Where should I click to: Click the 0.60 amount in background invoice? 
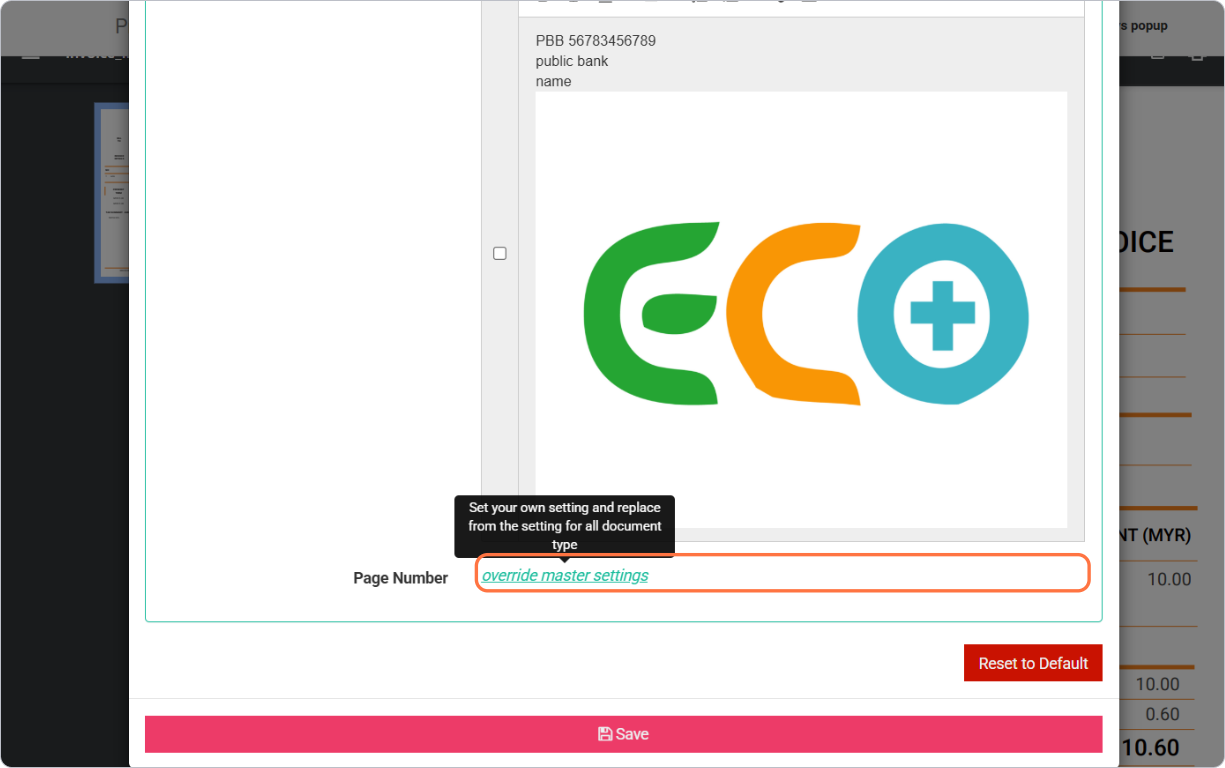[x=1162, y=714]
